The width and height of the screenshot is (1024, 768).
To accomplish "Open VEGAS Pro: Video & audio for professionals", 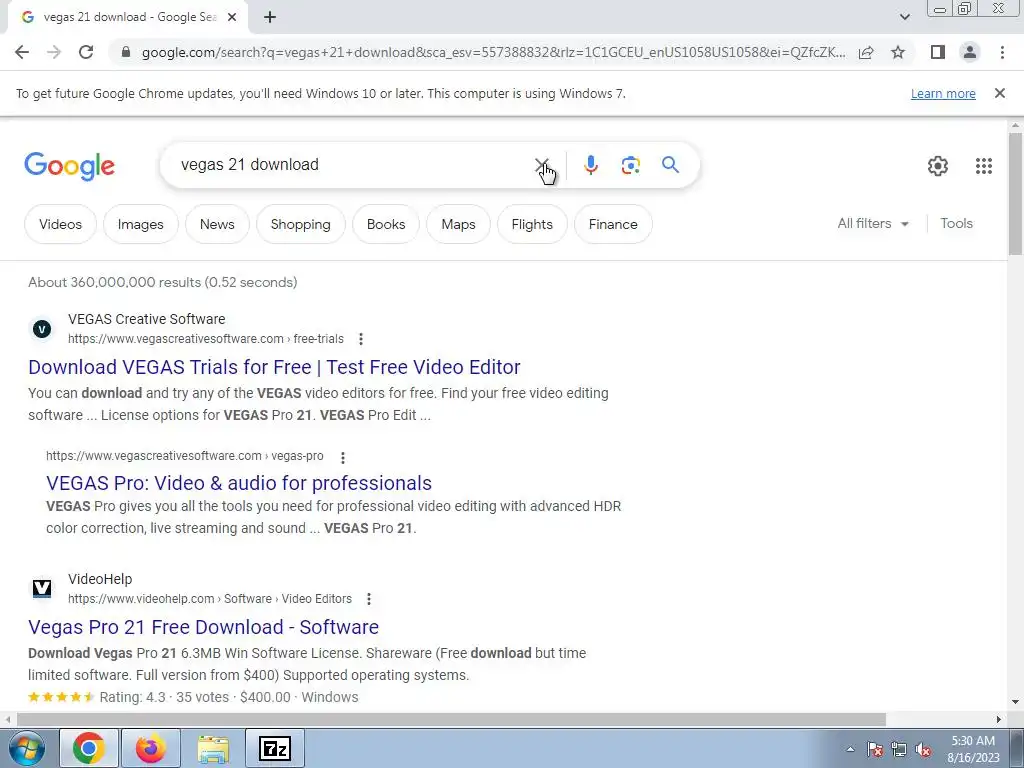I will tap(239, 483).
